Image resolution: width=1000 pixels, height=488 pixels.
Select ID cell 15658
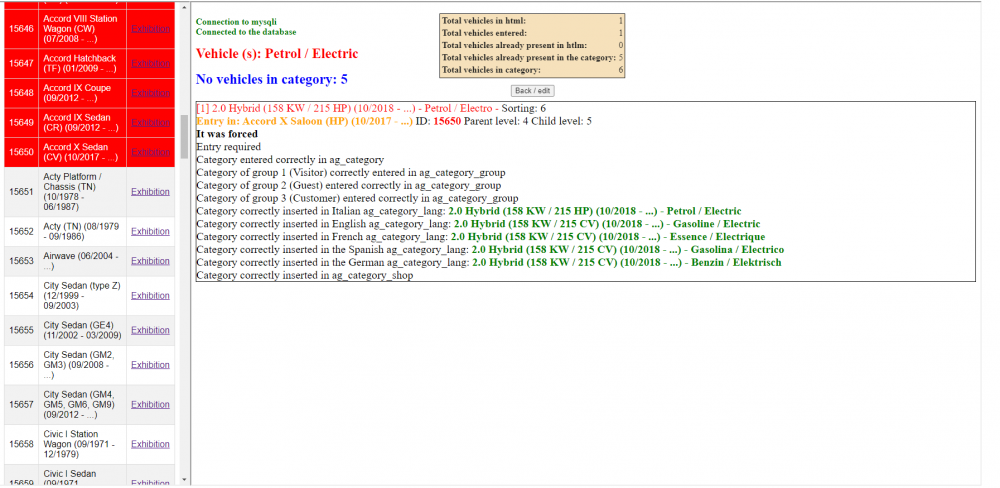pos(22,444)
